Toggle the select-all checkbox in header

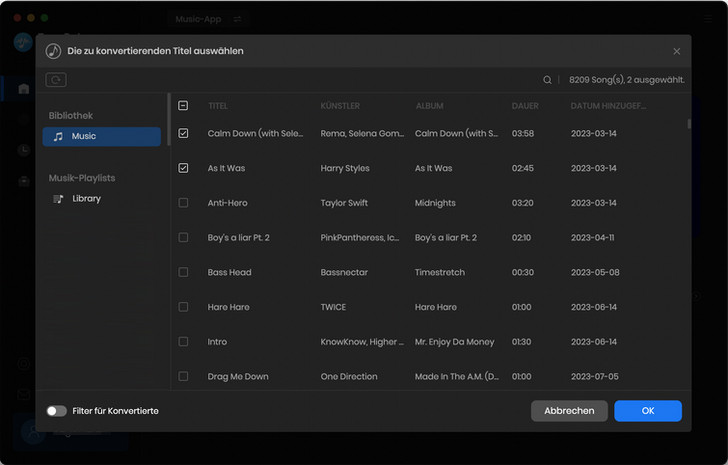pyautogui.click(x=183, y=106)
